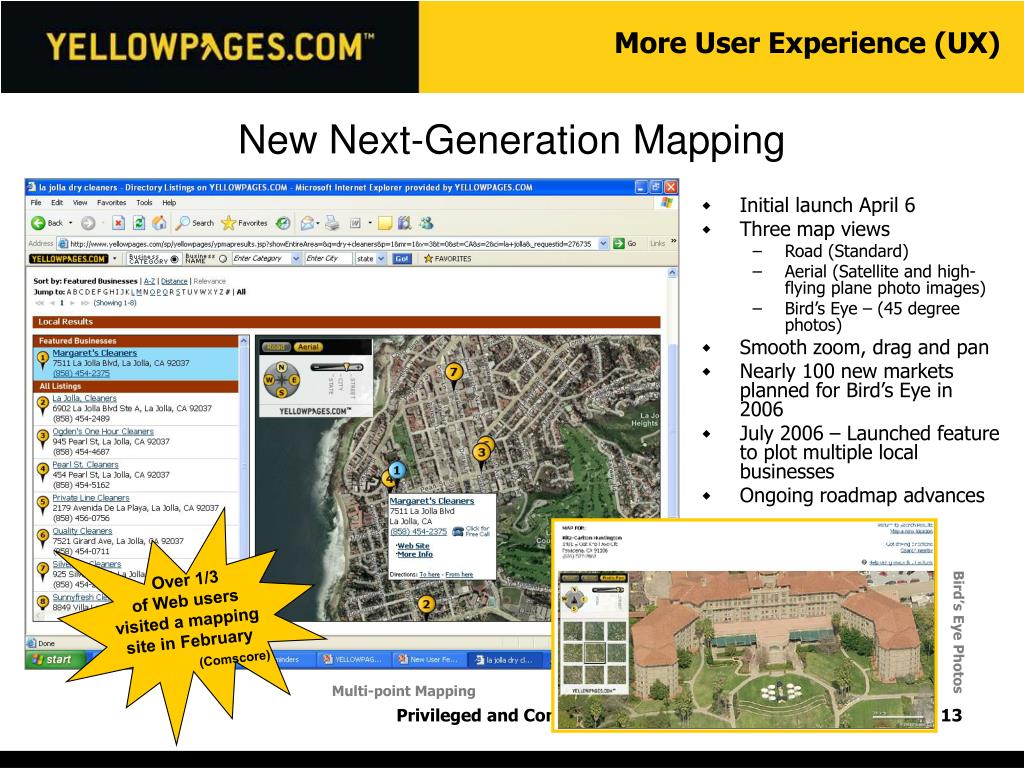Click the Mail envelope icon

tap(306, 223)
